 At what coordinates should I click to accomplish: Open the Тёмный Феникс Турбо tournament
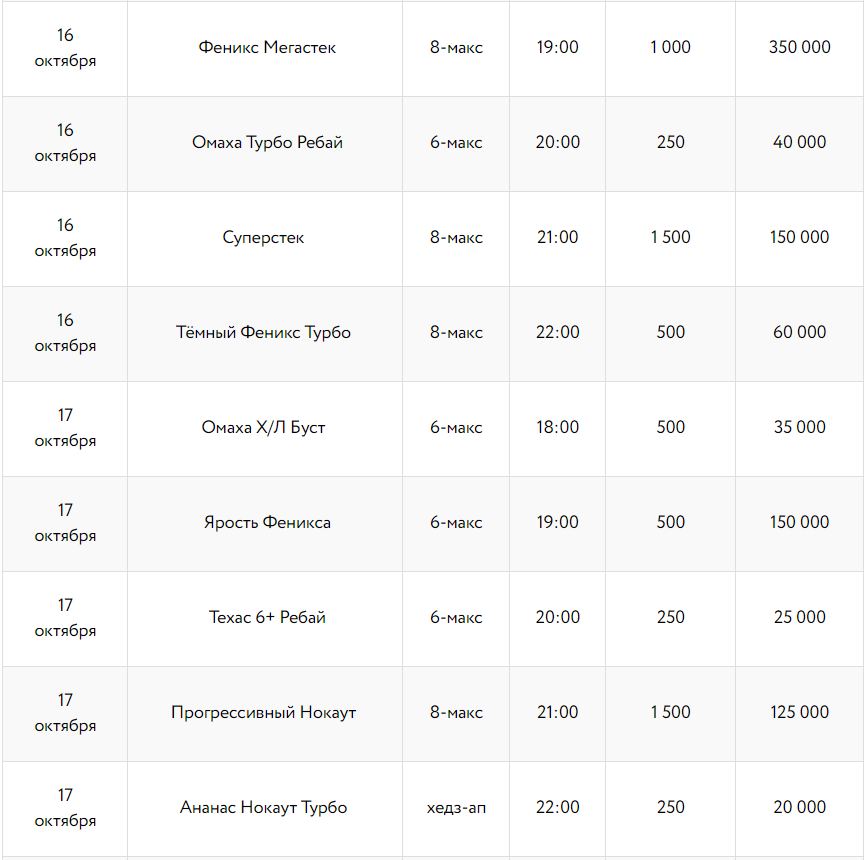tap(264, 333)
